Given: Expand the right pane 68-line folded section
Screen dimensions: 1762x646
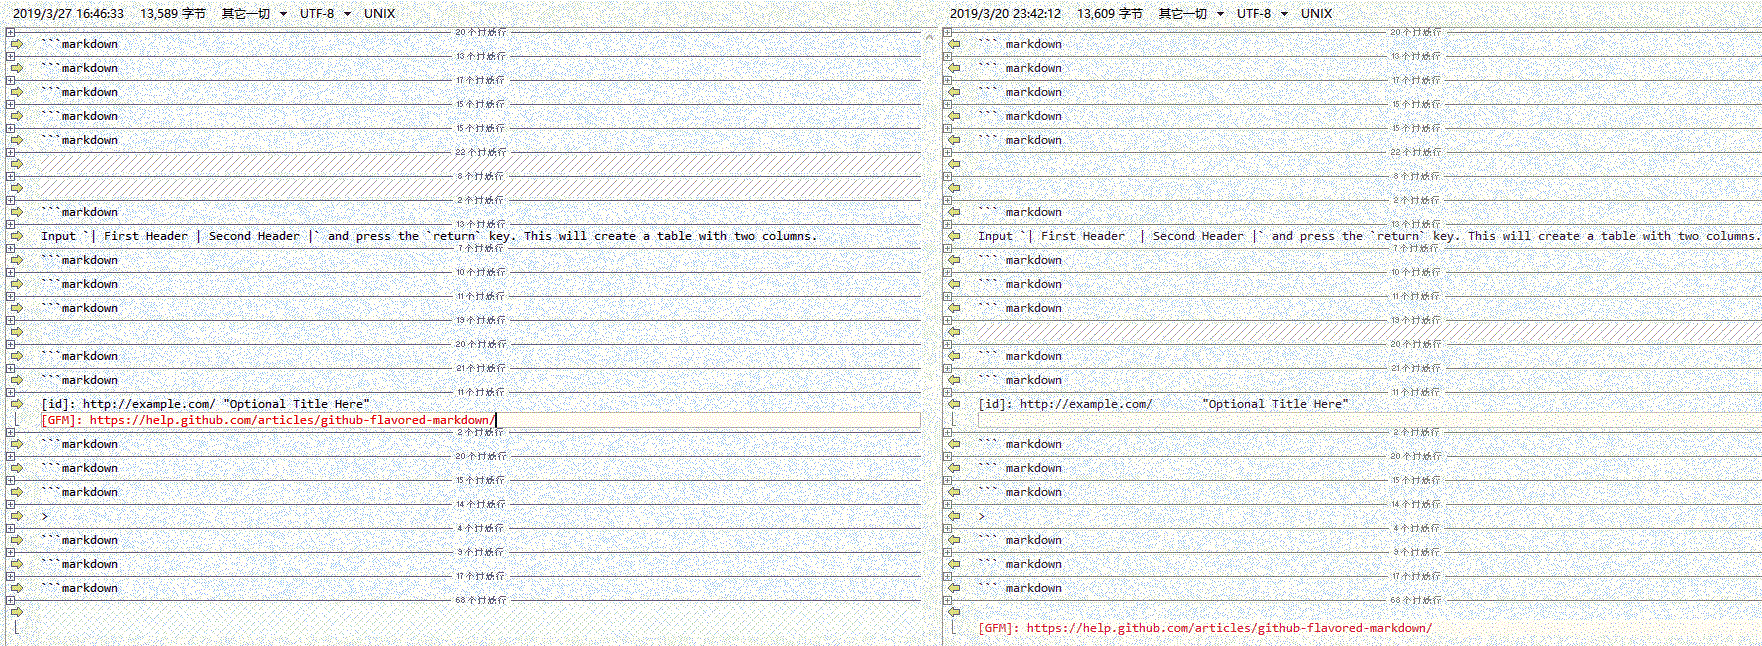Looking at the screenshot, I should tap(947, 600).
